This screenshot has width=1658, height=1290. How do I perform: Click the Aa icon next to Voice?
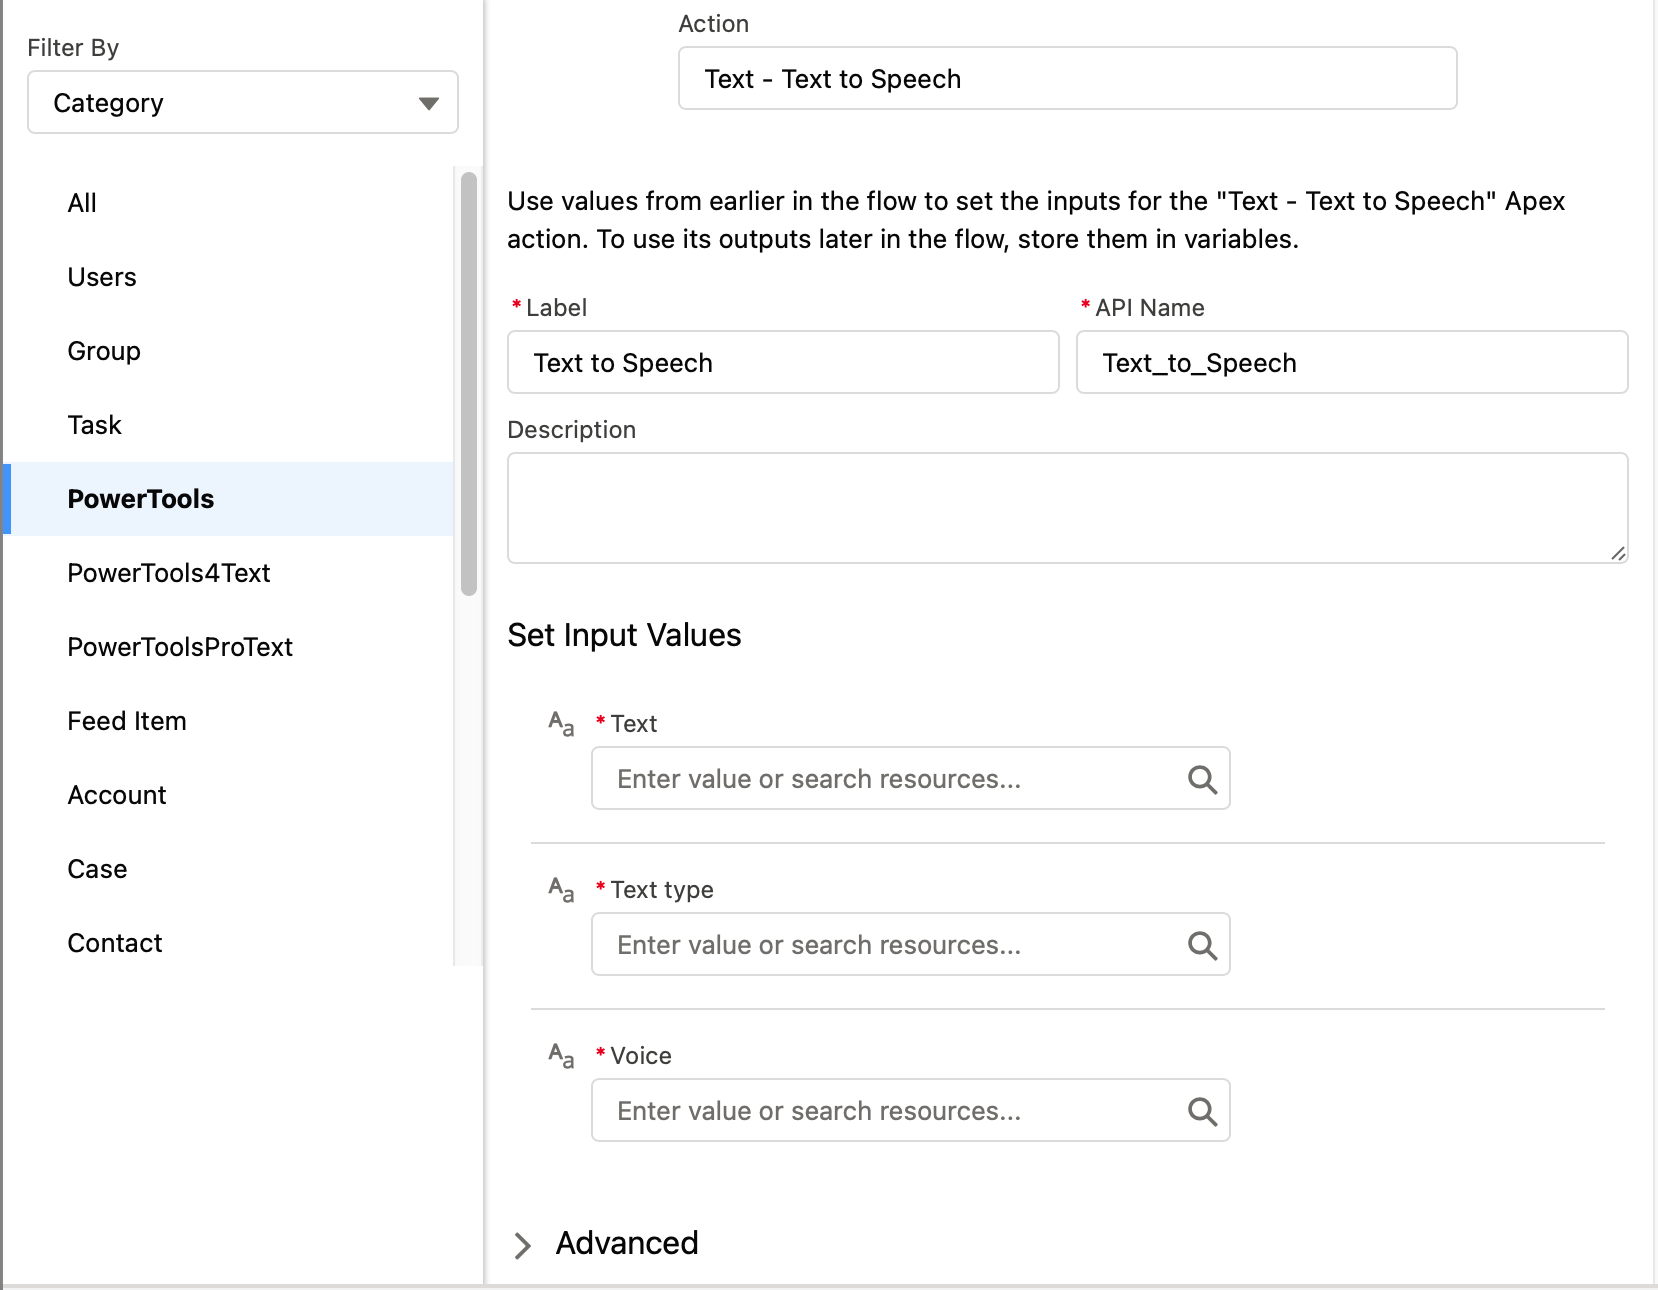(x=561, y=1055)
